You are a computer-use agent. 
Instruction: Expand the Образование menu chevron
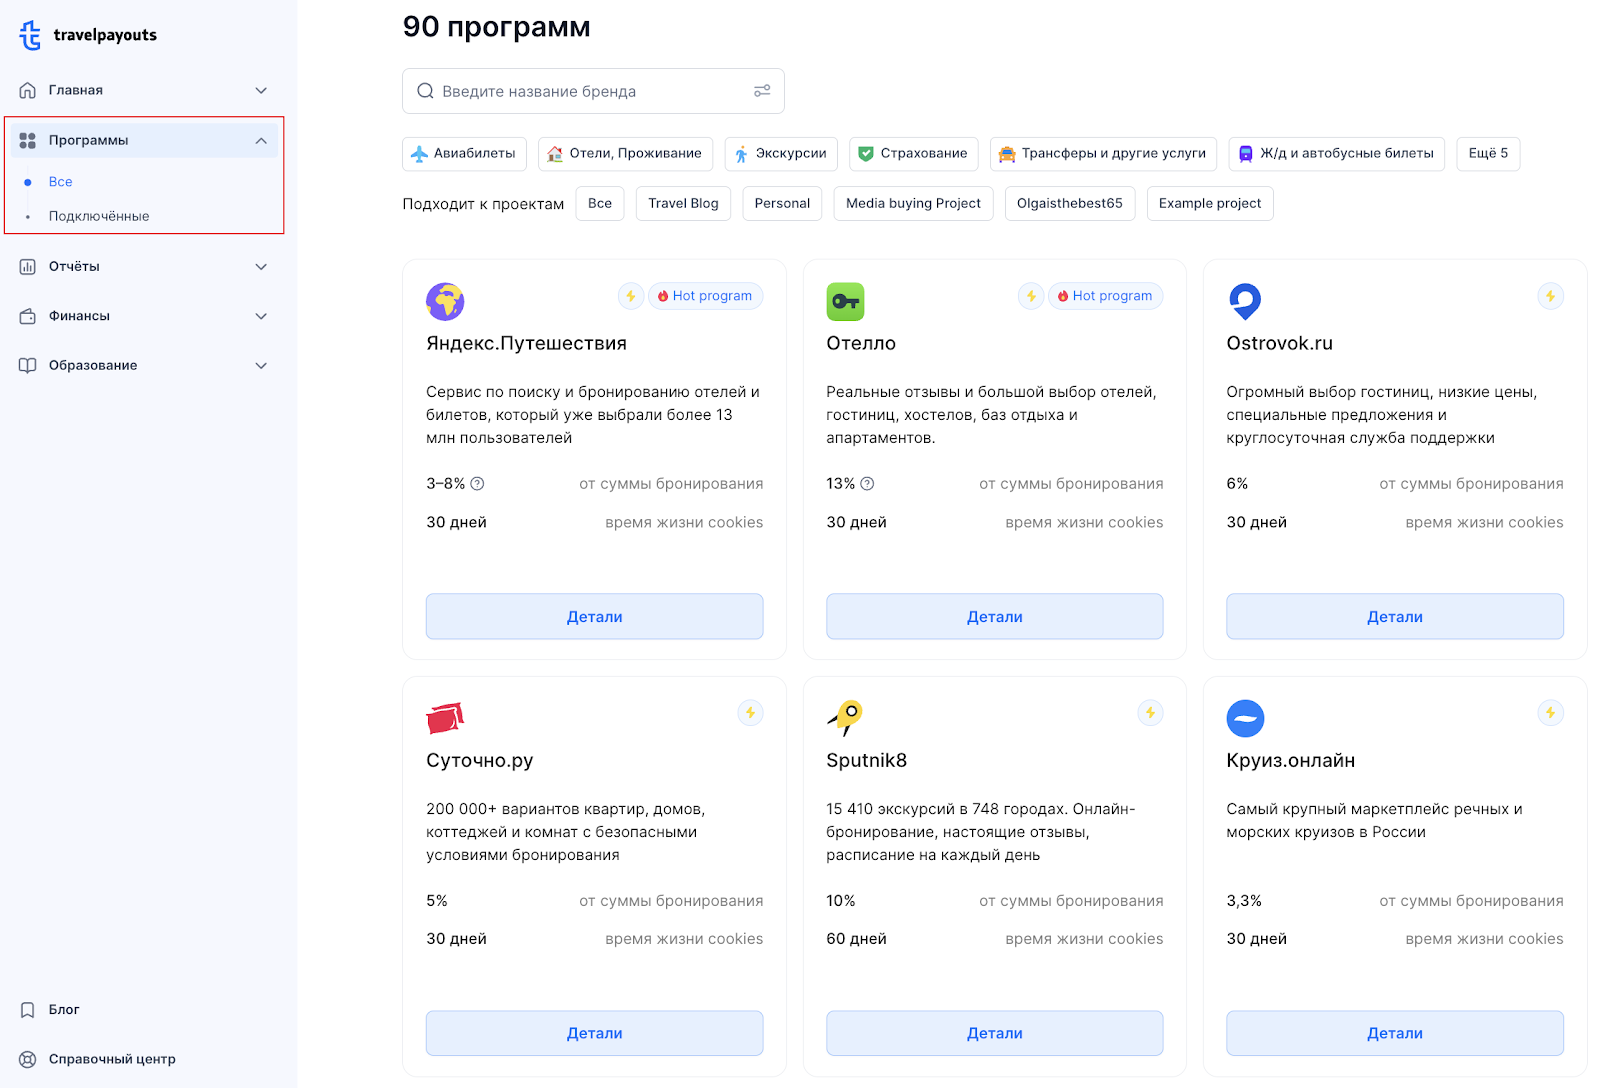coord(261,366)
